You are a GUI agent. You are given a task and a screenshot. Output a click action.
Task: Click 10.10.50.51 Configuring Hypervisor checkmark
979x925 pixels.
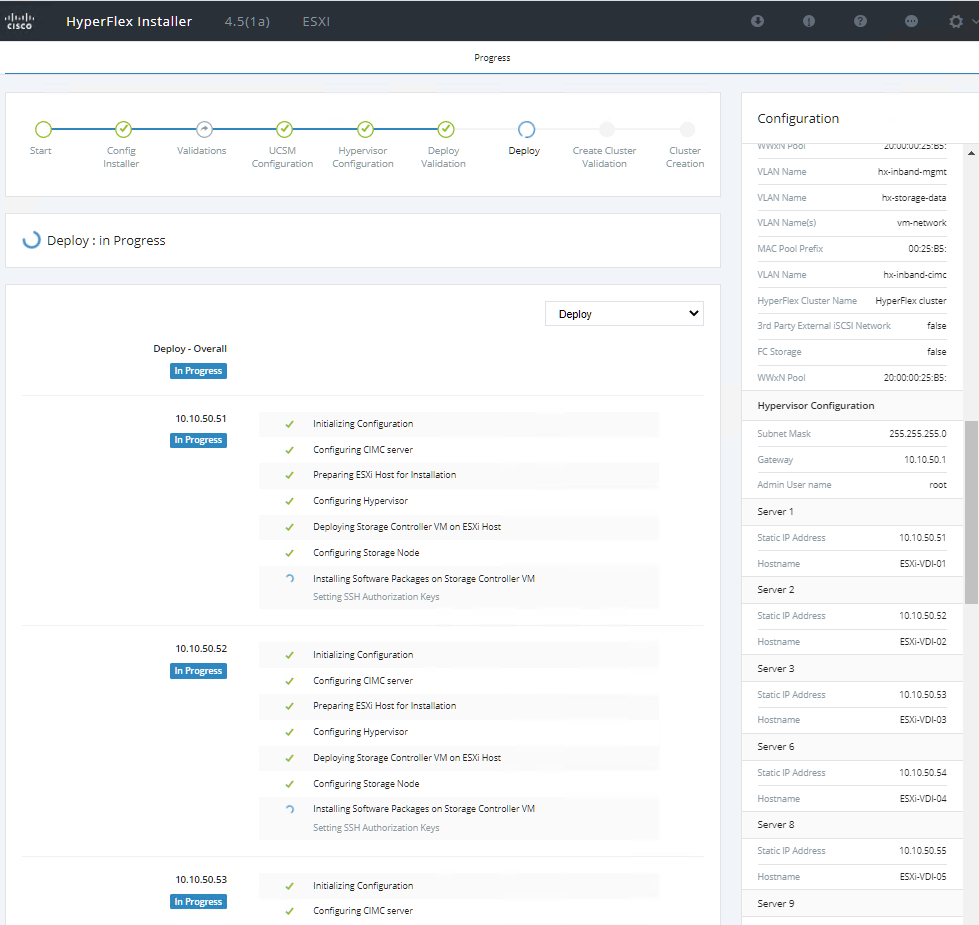290,501
